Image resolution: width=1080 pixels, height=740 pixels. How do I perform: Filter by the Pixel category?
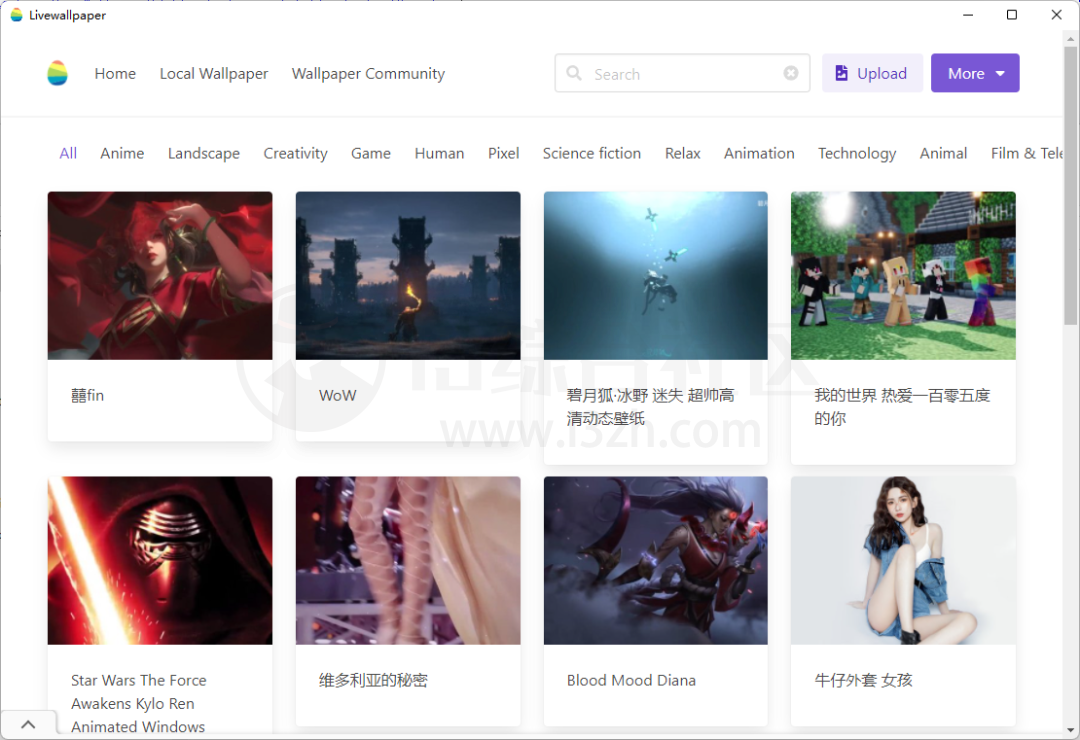coord(503,153)
